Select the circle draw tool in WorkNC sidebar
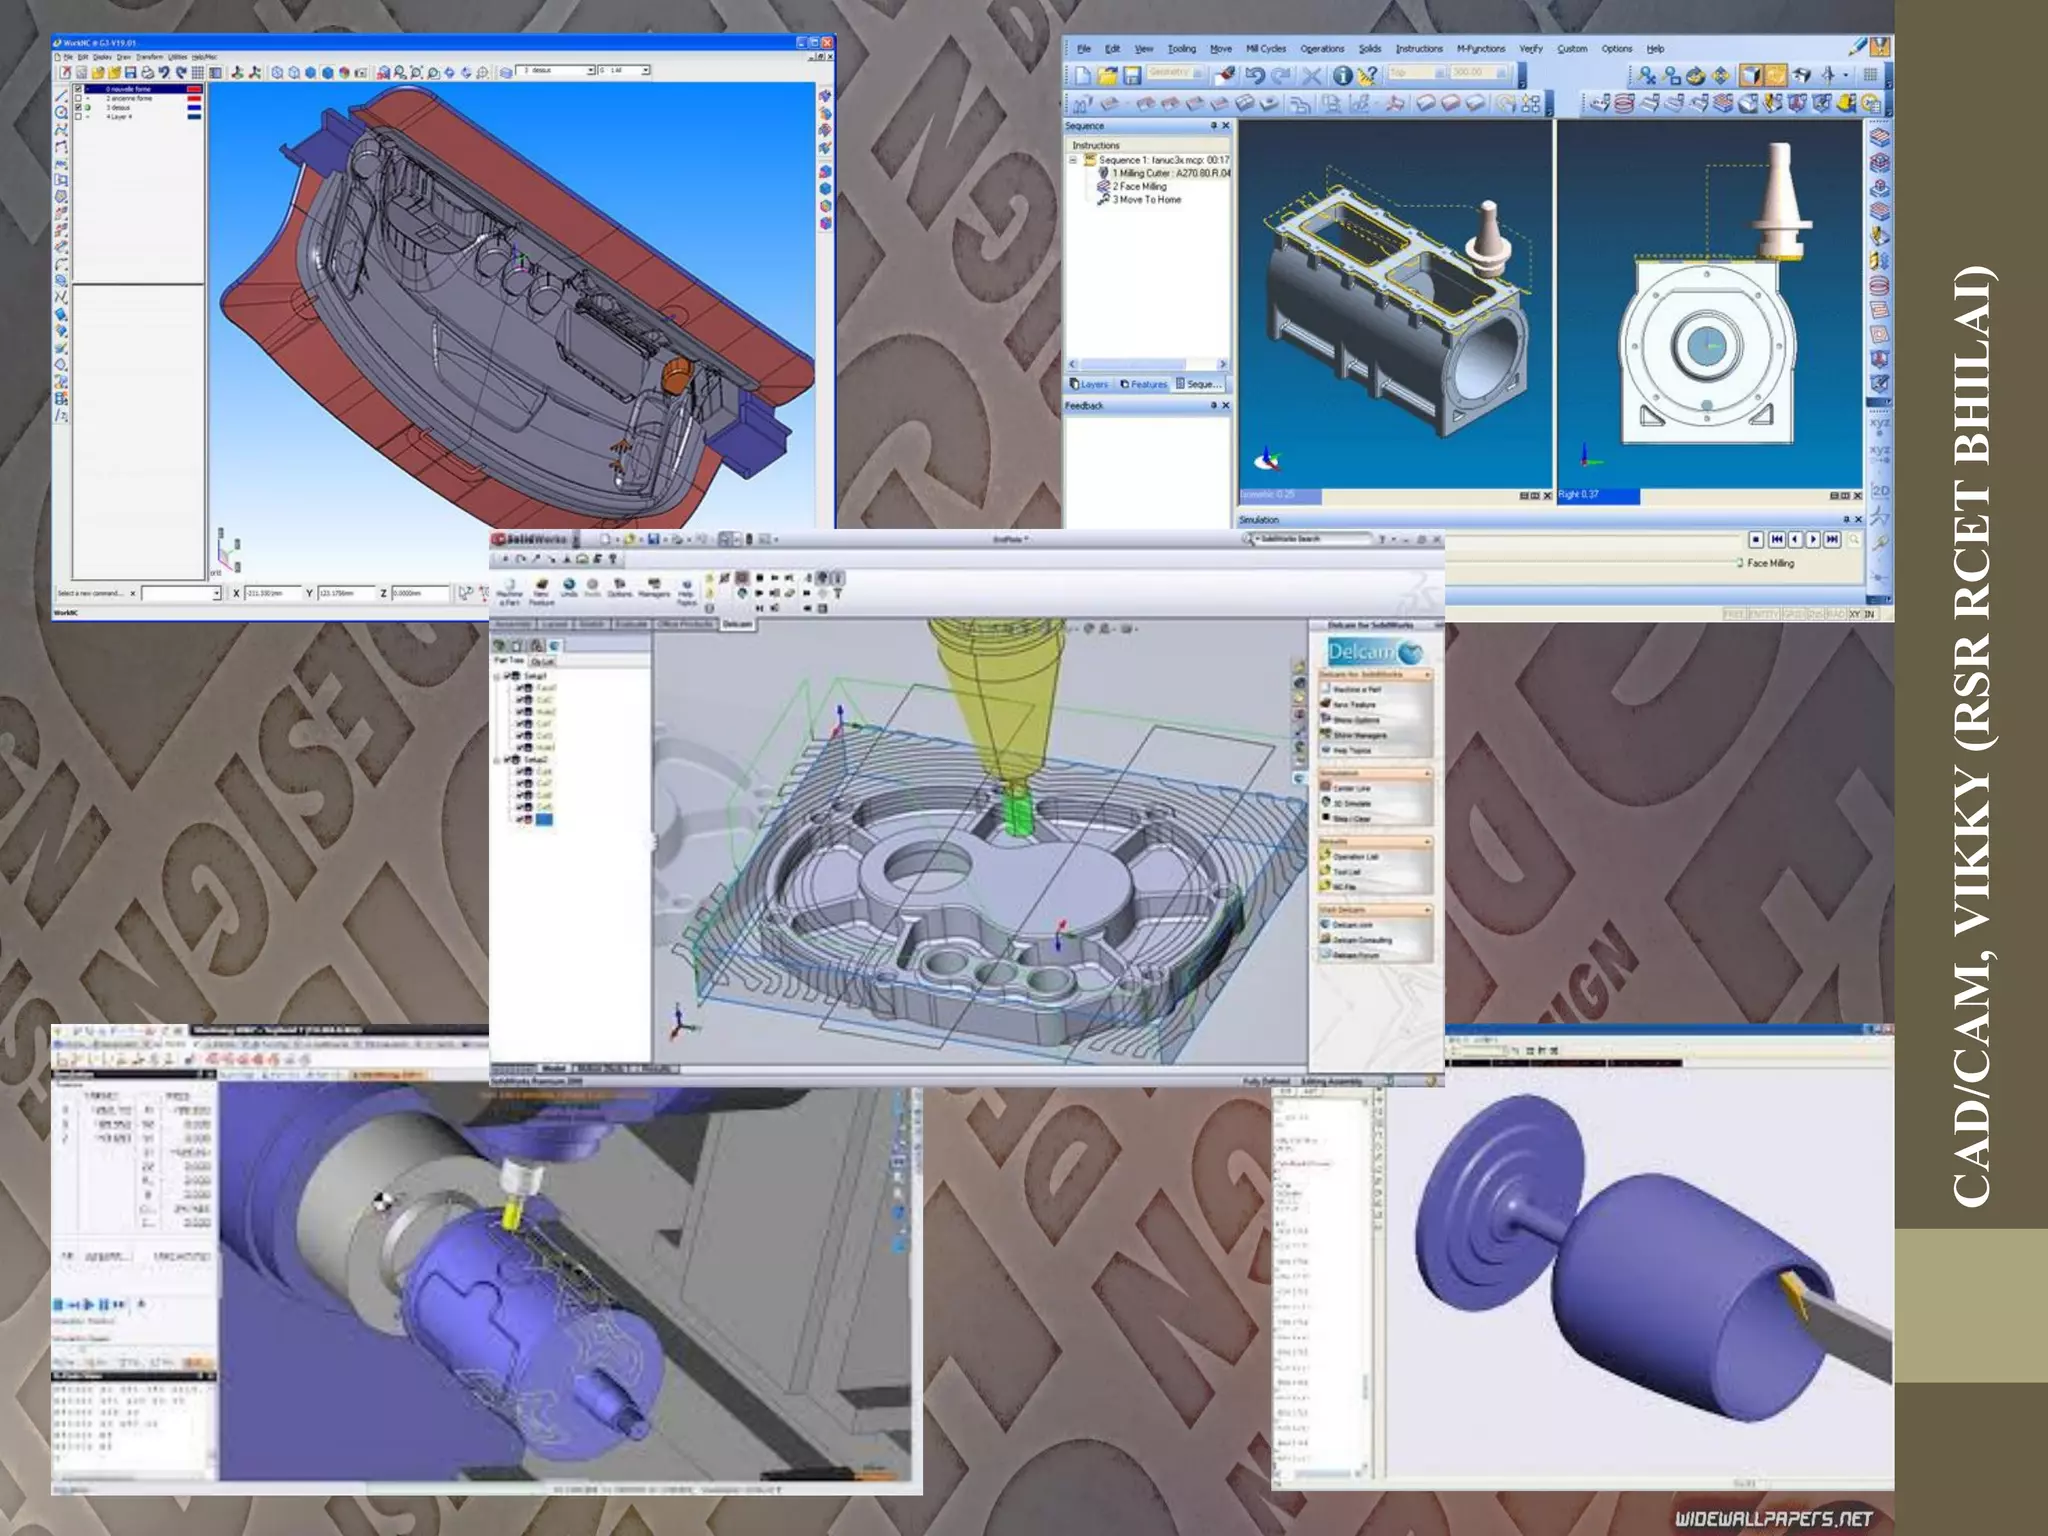The width and height of the screenshot is (2048, 1536). point(61,113)
